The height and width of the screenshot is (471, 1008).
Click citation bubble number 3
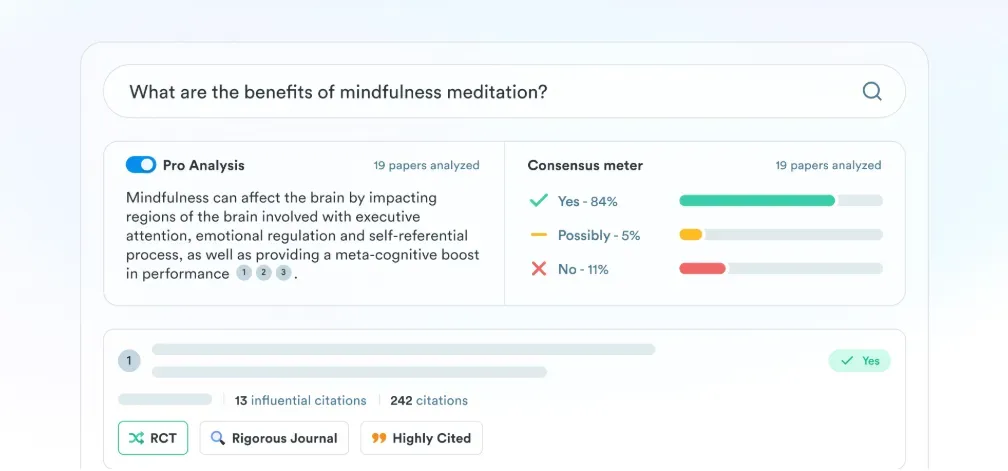pos(284,273)
